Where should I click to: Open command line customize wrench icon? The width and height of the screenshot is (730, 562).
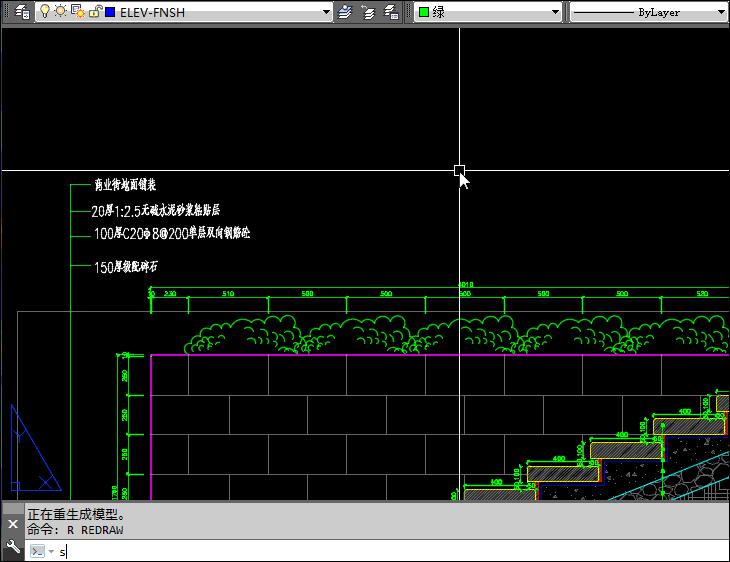pyautogui.click(x=12, y=547)
